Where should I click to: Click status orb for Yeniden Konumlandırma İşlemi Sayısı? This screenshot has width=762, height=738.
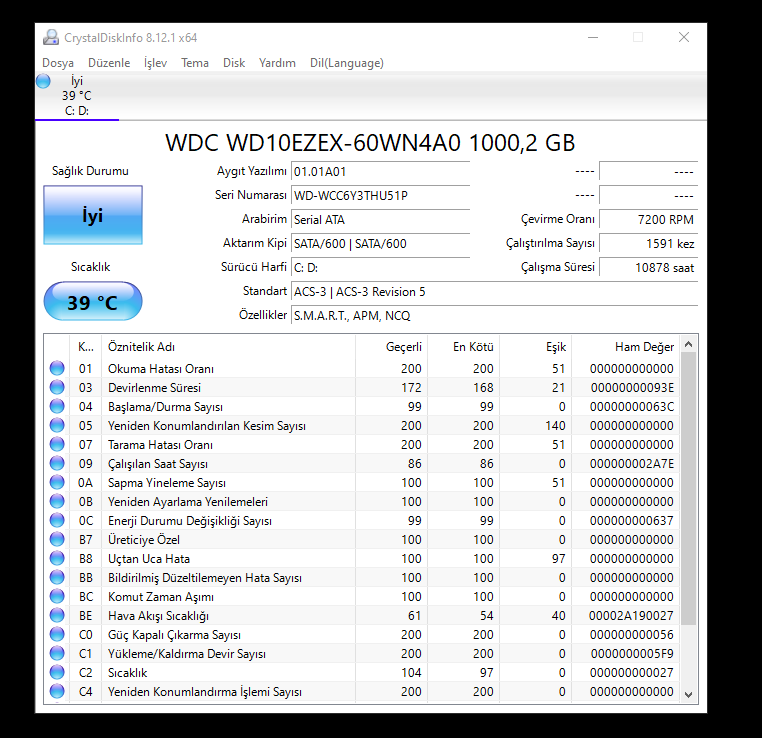[x=57, y=691]
